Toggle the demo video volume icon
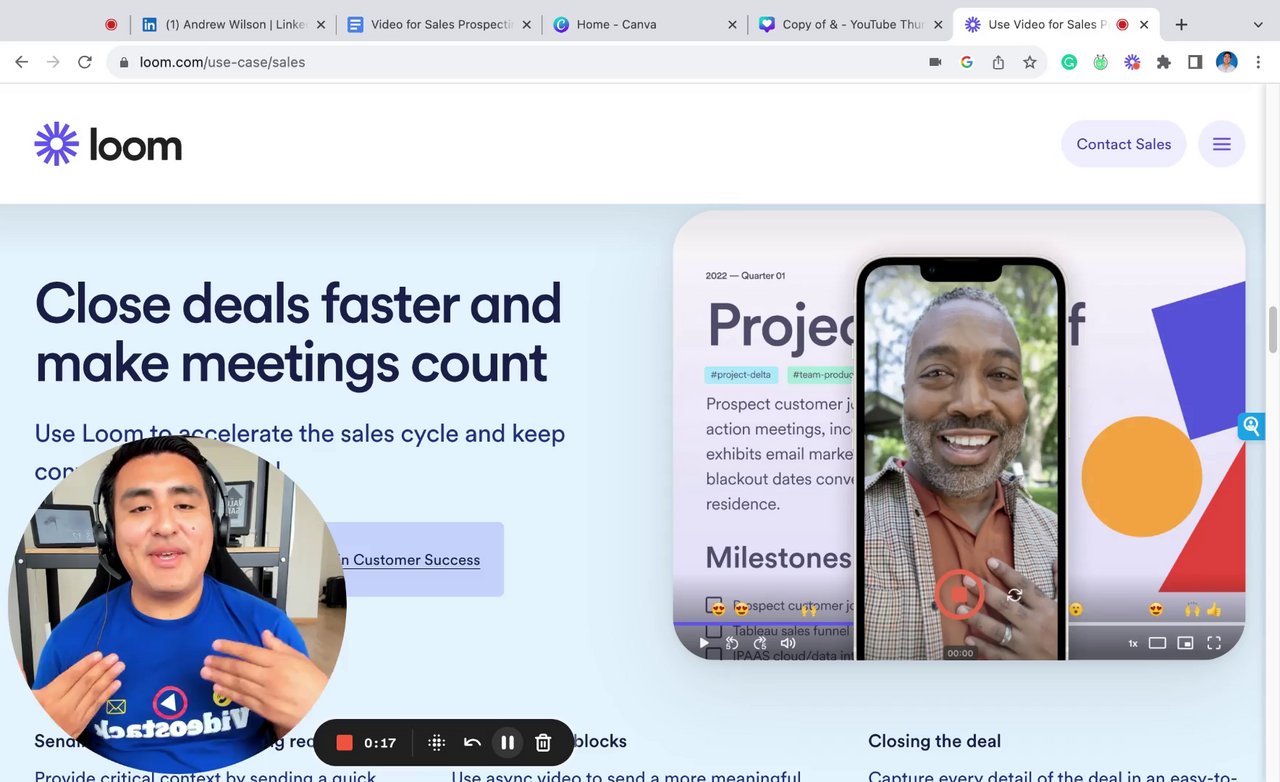The image size is (1280, 782). tap(788, 643)
